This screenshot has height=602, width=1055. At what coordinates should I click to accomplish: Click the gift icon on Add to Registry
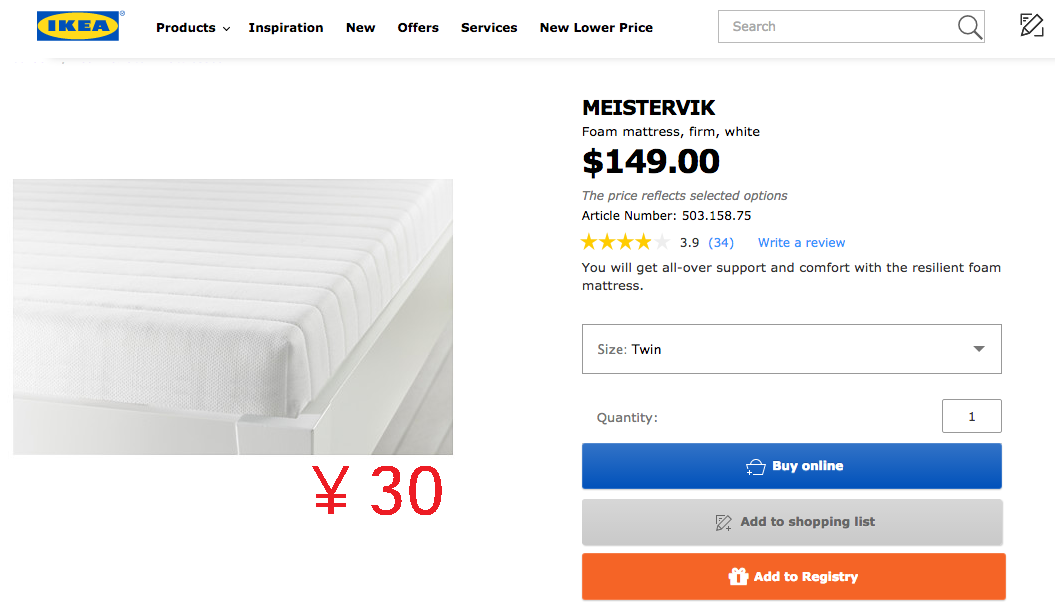[738, 576]
